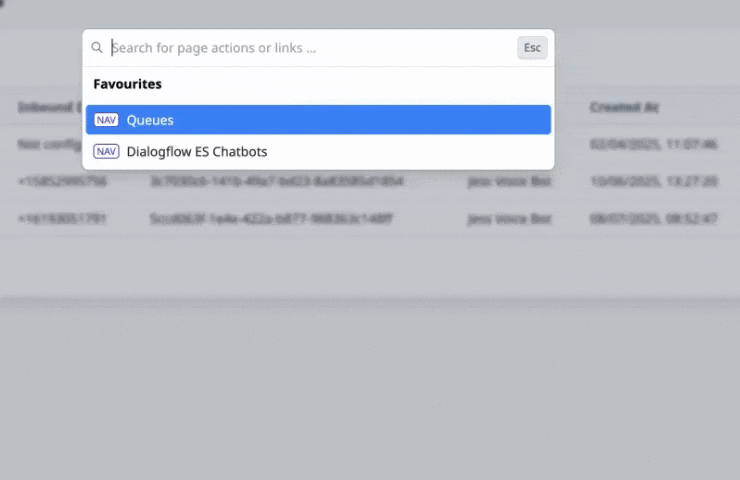Click the magnifying glass search icon
Image resolution: width=740 pixels, height=480 pixels.
97,48
